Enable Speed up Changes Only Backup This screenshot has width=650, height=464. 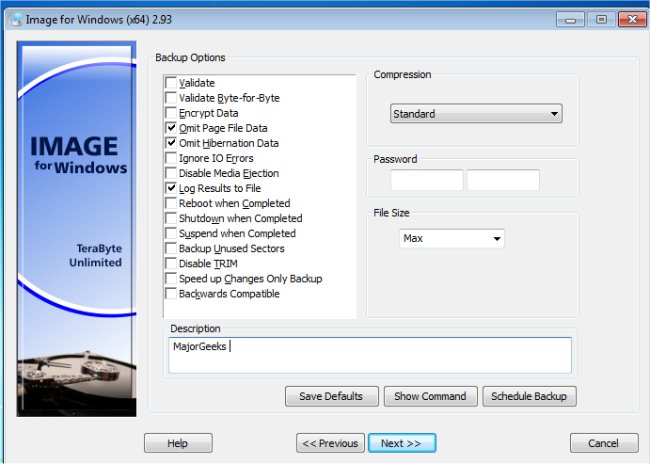point(171,278)
